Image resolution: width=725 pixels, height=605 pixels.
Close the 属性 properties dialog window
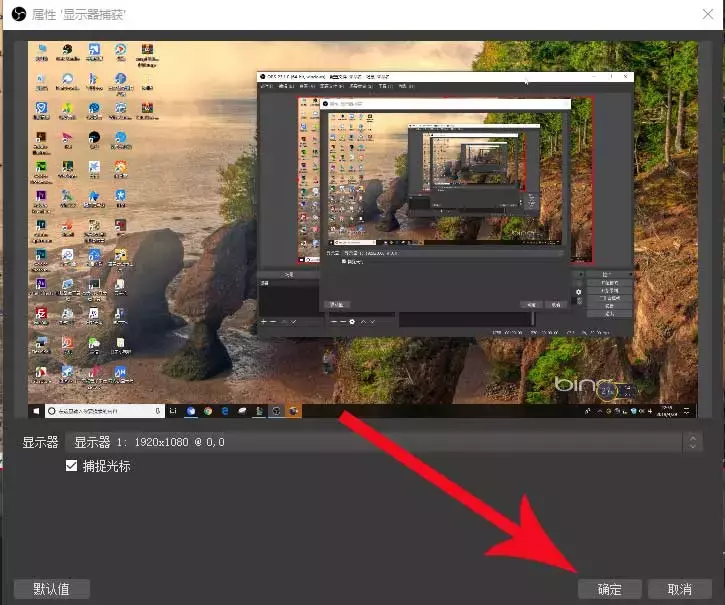[x=708, y=15]
